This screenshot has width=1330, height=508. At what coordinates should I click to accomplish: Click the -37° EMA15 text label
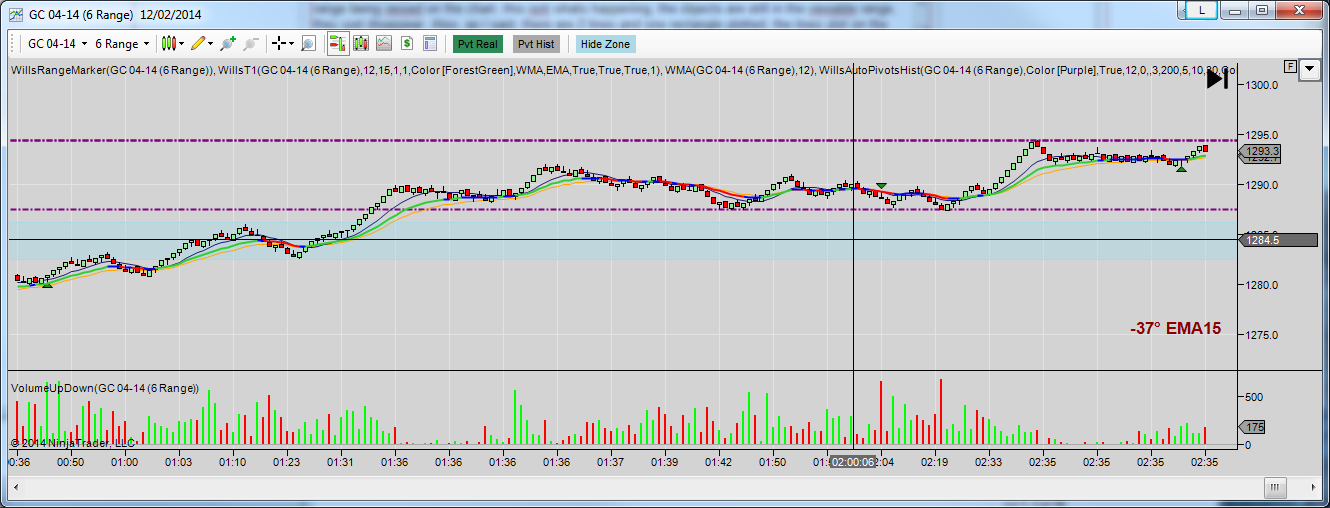1176,328
